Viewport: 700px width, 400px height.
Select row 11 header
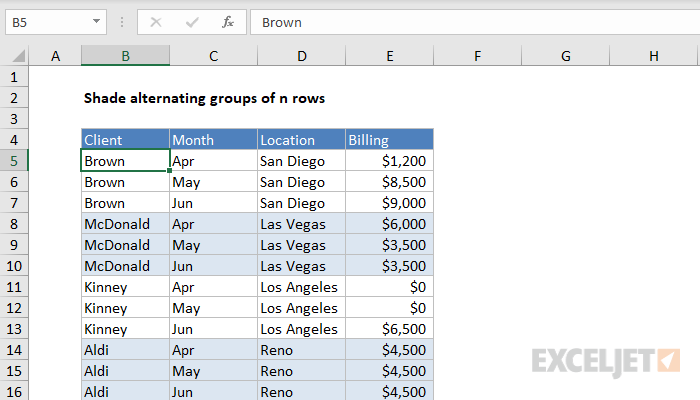click(14, 287)
